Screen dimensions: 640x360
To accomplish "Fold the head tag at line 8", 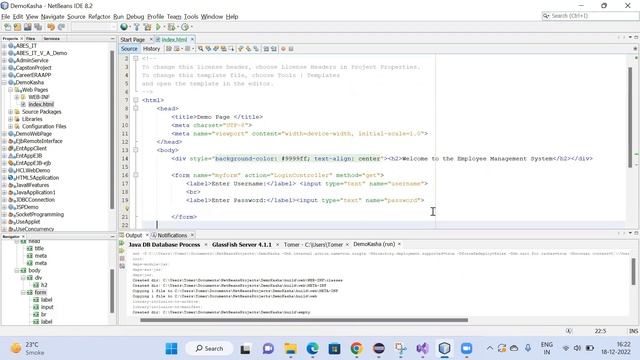I will point(136,109).
